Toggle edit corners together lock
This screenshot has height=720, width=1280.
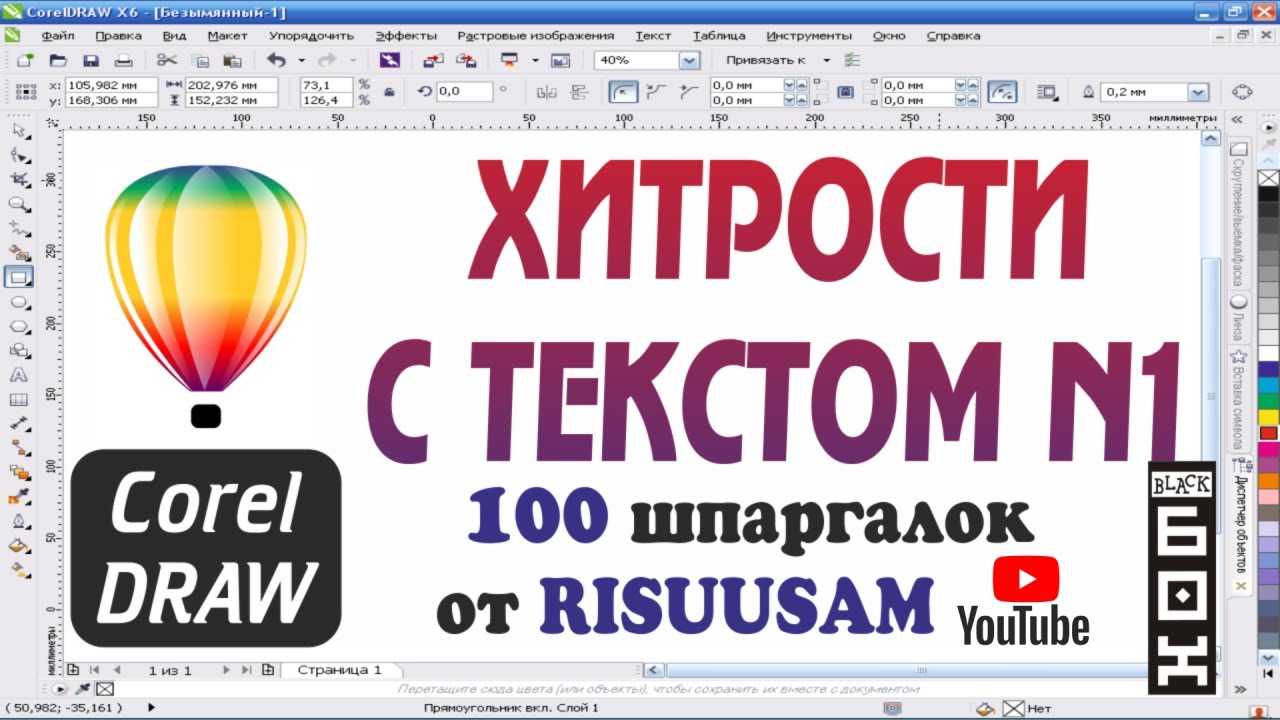point(845,92)
